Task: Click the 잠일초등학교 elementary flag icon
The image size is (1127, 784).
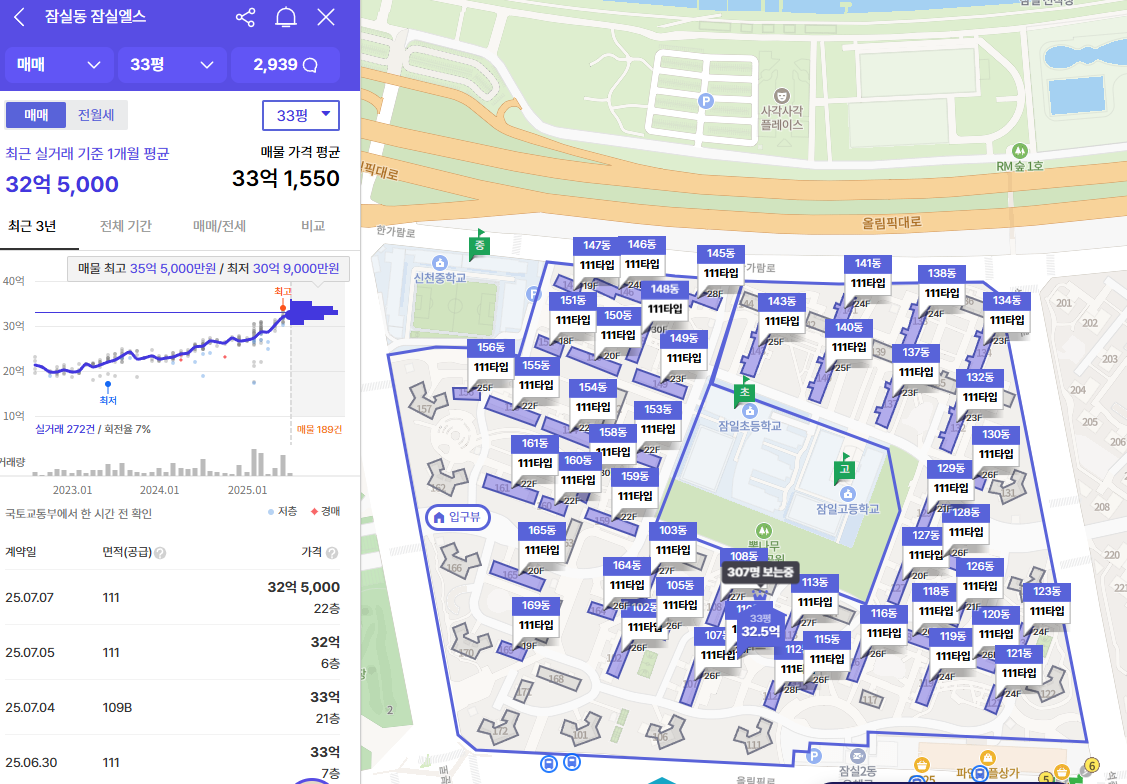Action: pos(744,392)
